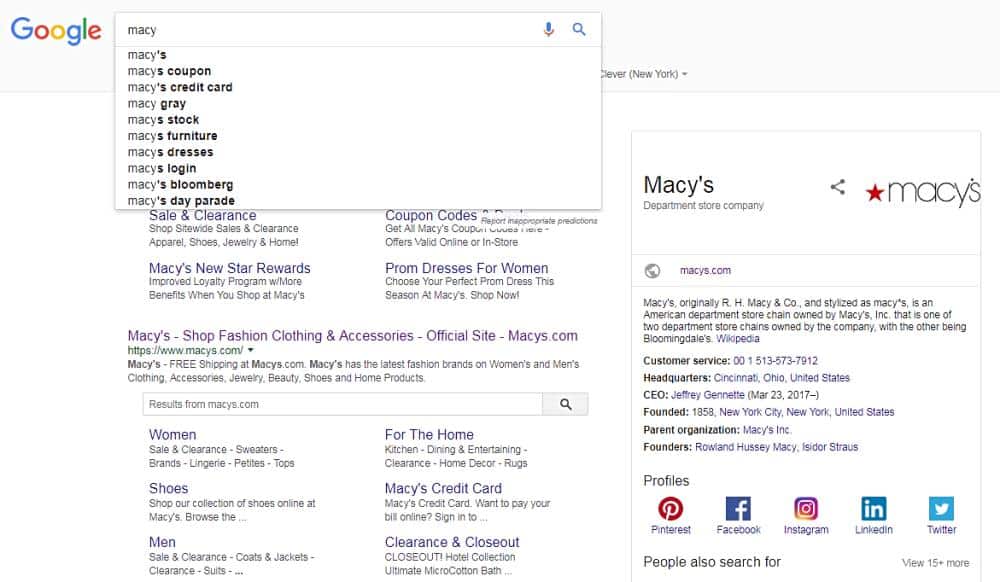
Task: Choose the "macys dresses" suggestion
Action: [358, 152]
